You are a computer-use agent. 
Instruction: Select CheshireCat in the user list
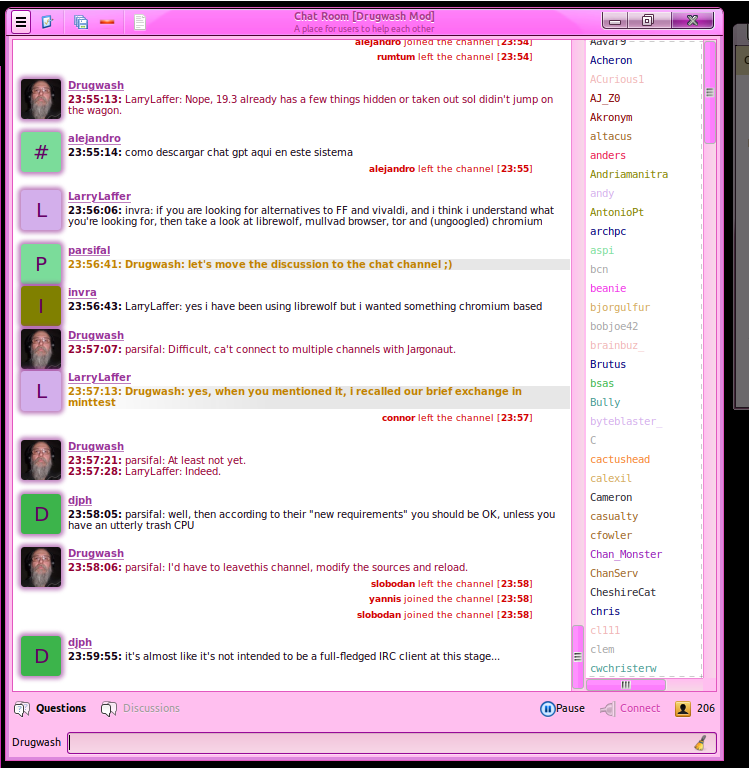coord(623,593)
